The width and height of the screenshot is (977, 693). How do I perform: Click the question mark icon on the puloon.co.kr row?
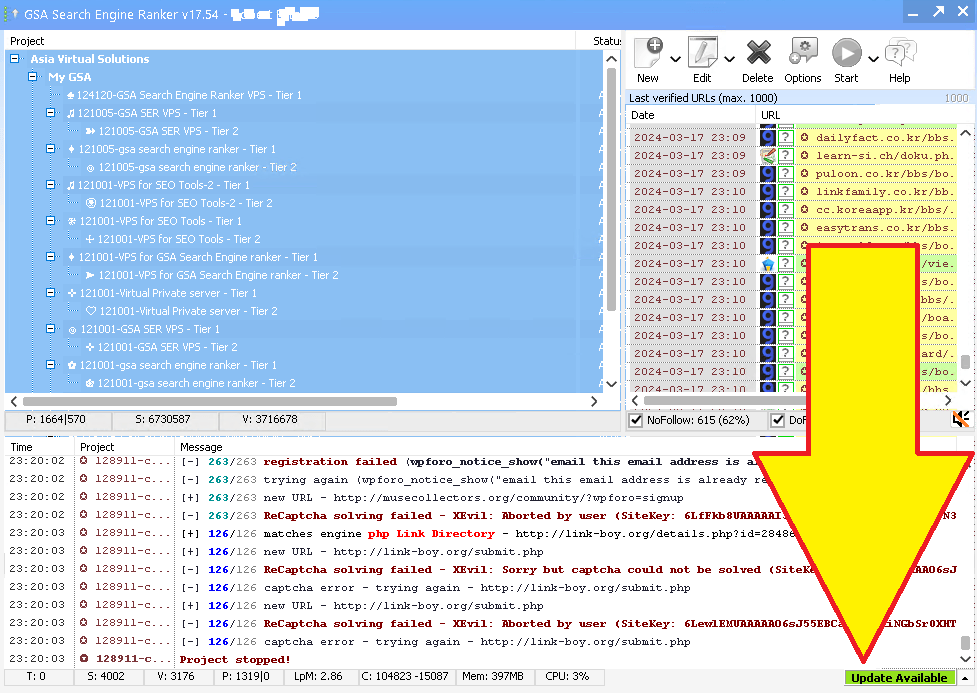786,174
